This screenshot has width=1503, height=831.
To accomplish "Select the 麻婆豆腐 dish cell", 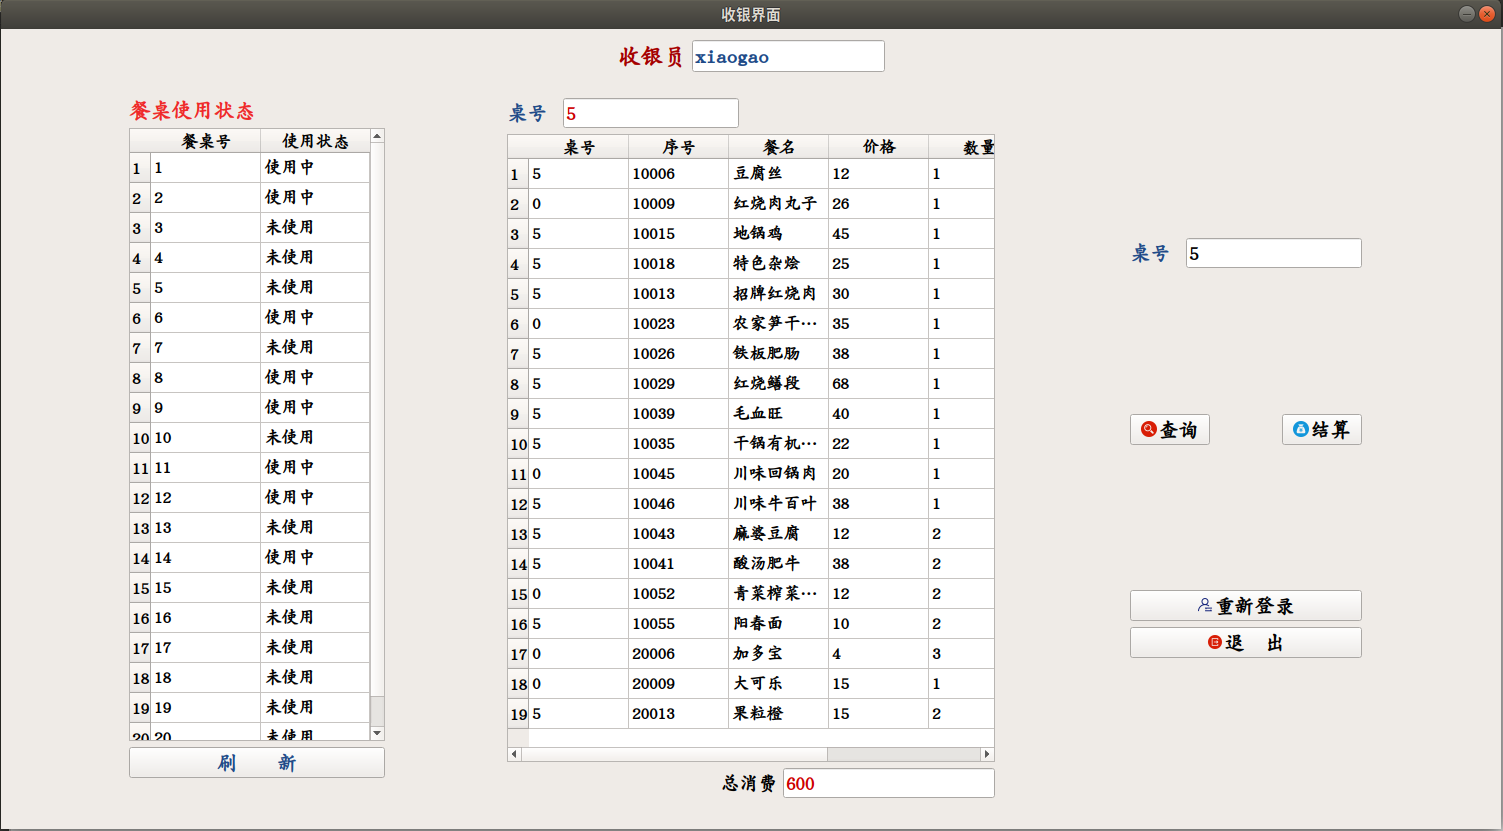I will [x=779, y=534].
